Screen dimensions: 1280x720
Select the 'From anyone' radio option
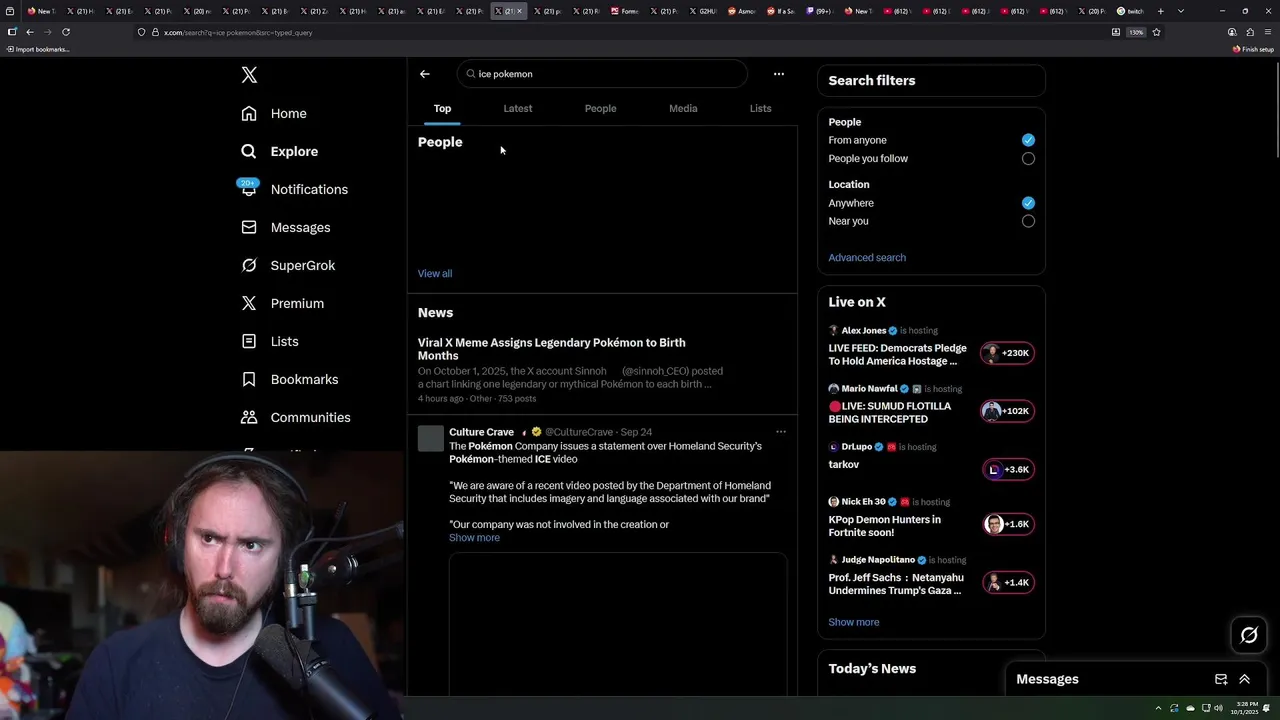coord(1028,140)
